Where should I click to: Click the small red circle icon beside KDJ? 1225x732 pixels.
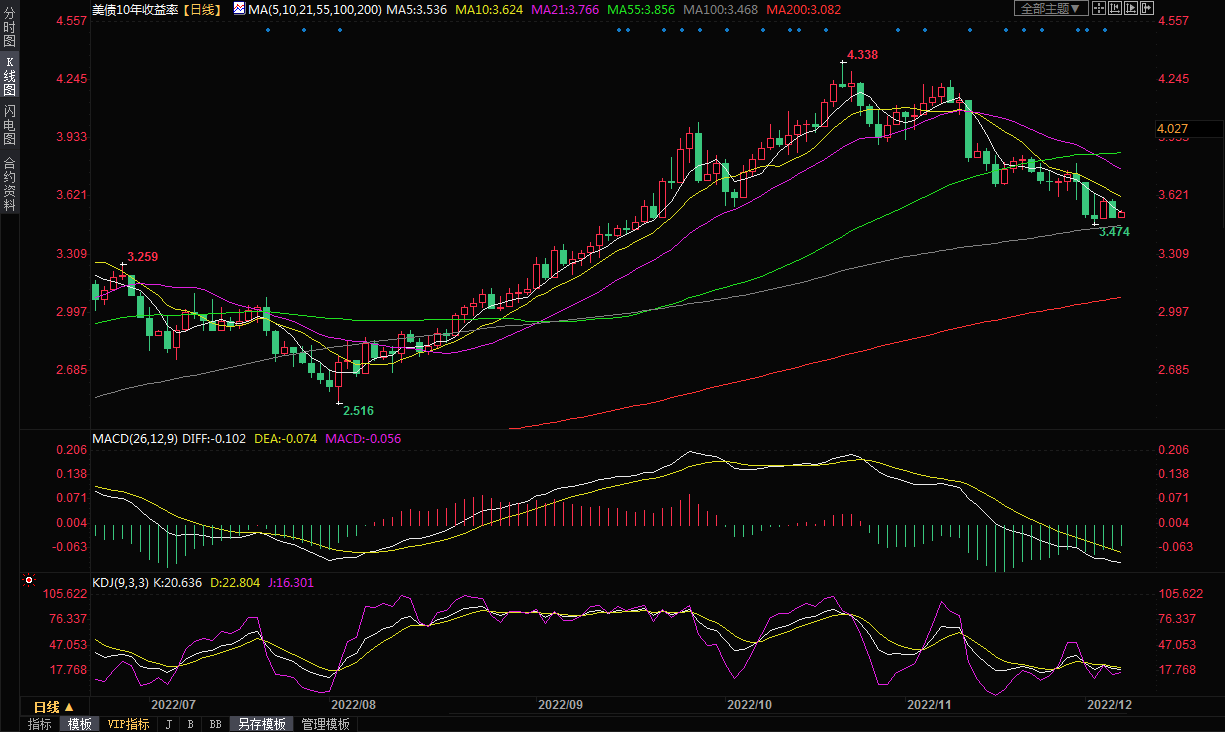28,580
